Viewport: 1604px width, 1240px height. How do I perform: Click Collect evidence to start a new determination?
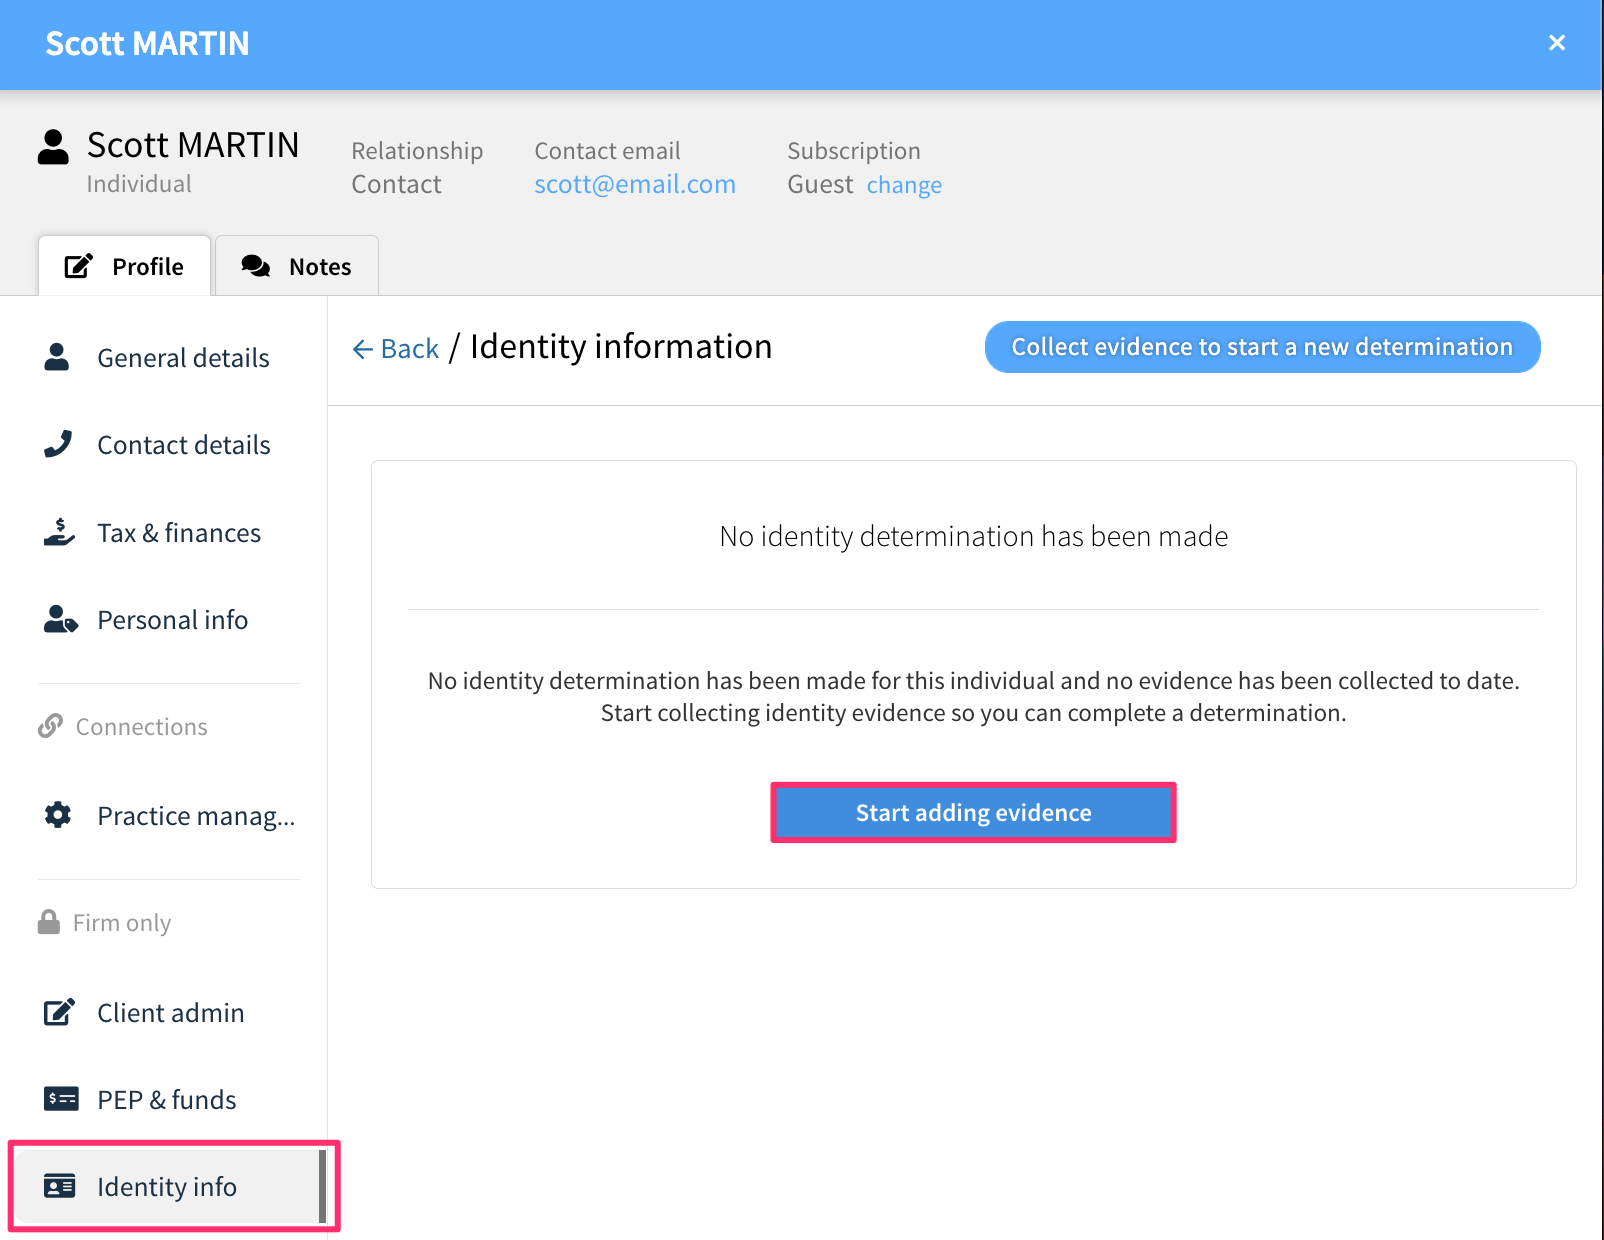[1262, 347]
